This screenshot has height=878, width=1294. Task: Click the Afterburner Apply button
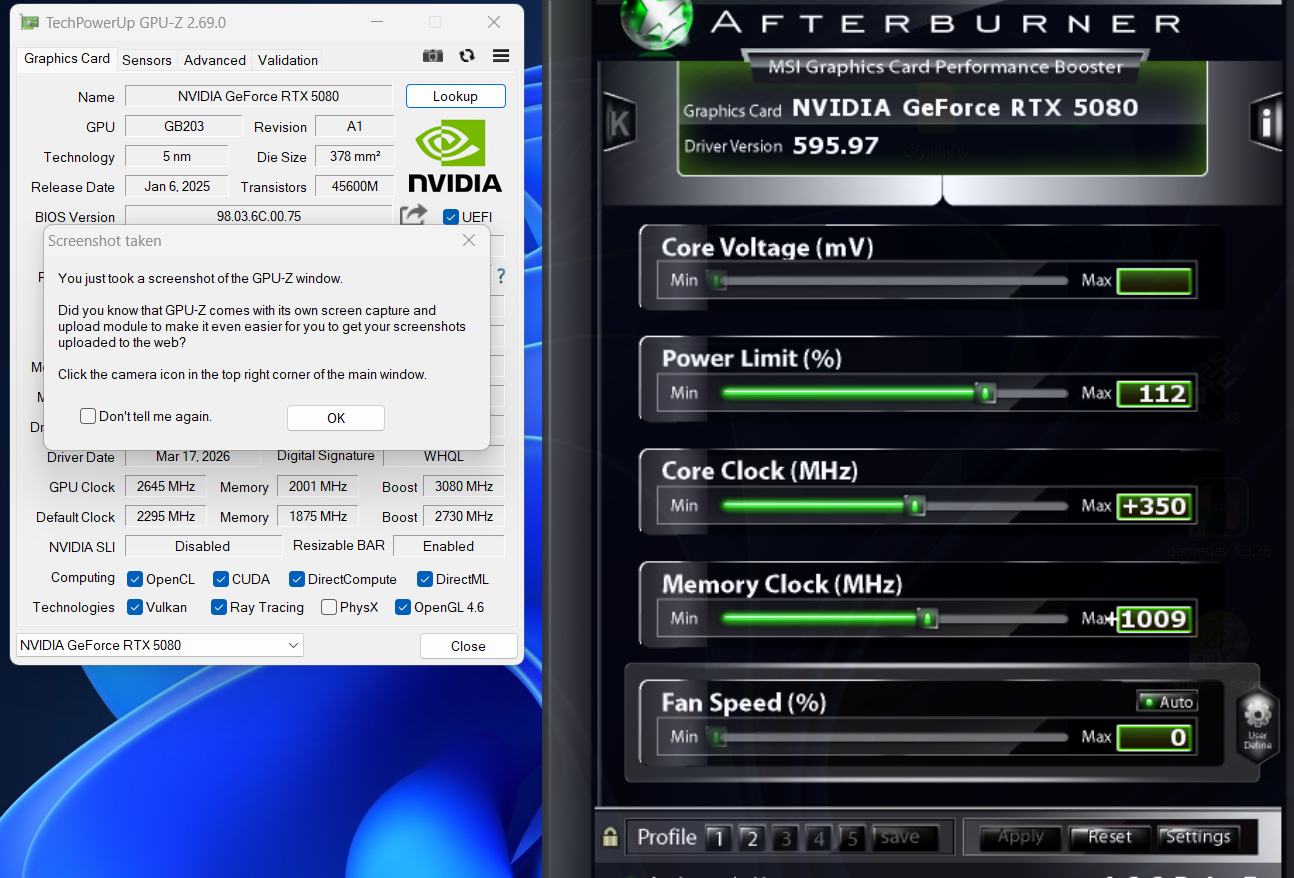point(1020,838)
